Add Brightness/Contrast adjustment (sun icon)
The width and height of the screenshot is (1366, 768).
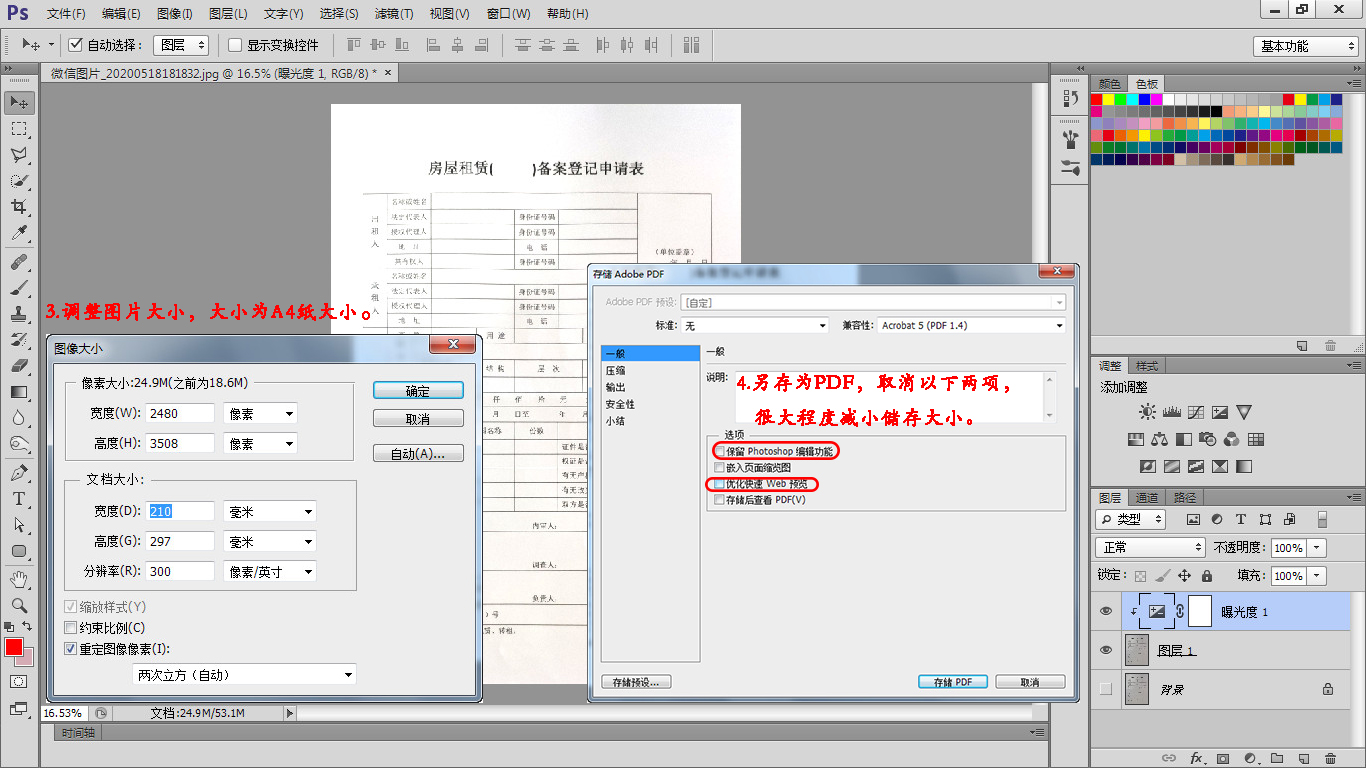tap(1147, 412)
